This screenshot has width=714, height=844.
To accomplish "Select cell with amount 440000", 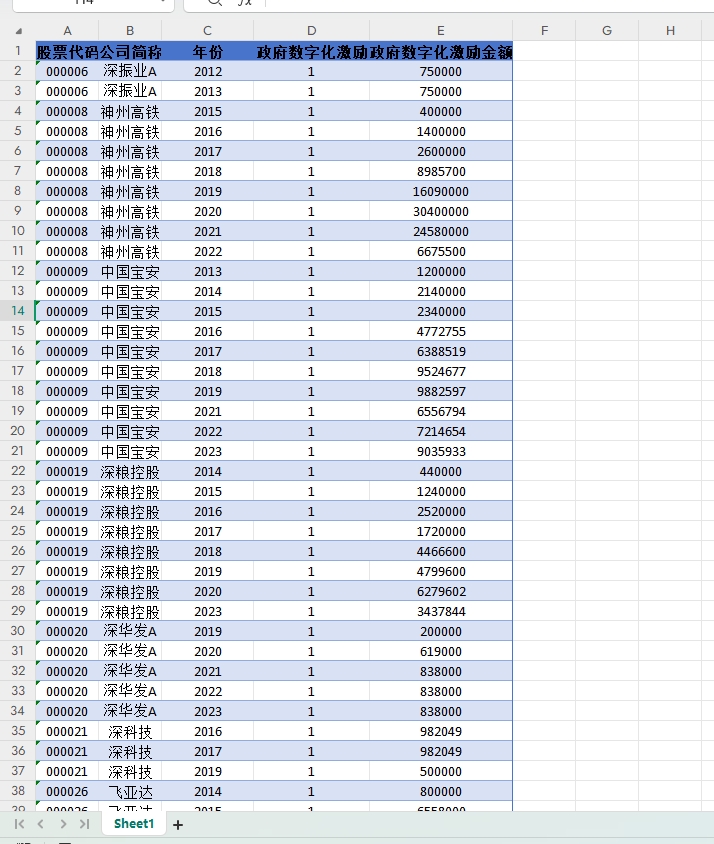I will (440, 471).
